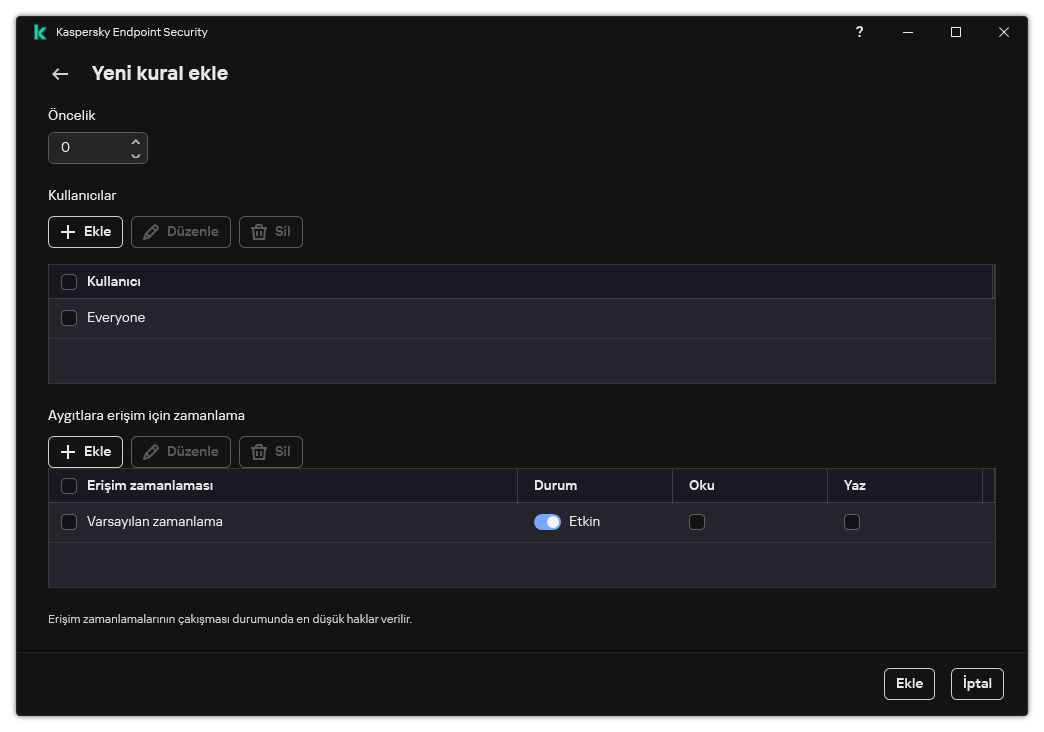Select all users via Kullanıcı header checkbox
The height and width of the screenshot is (732, 1044).
point(69,282)
